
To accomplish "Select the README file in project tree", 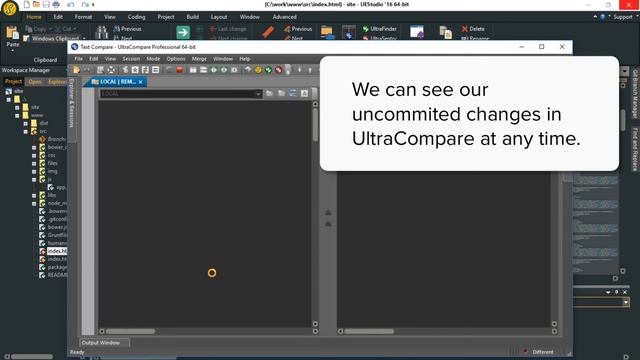I will pos(57,275).
